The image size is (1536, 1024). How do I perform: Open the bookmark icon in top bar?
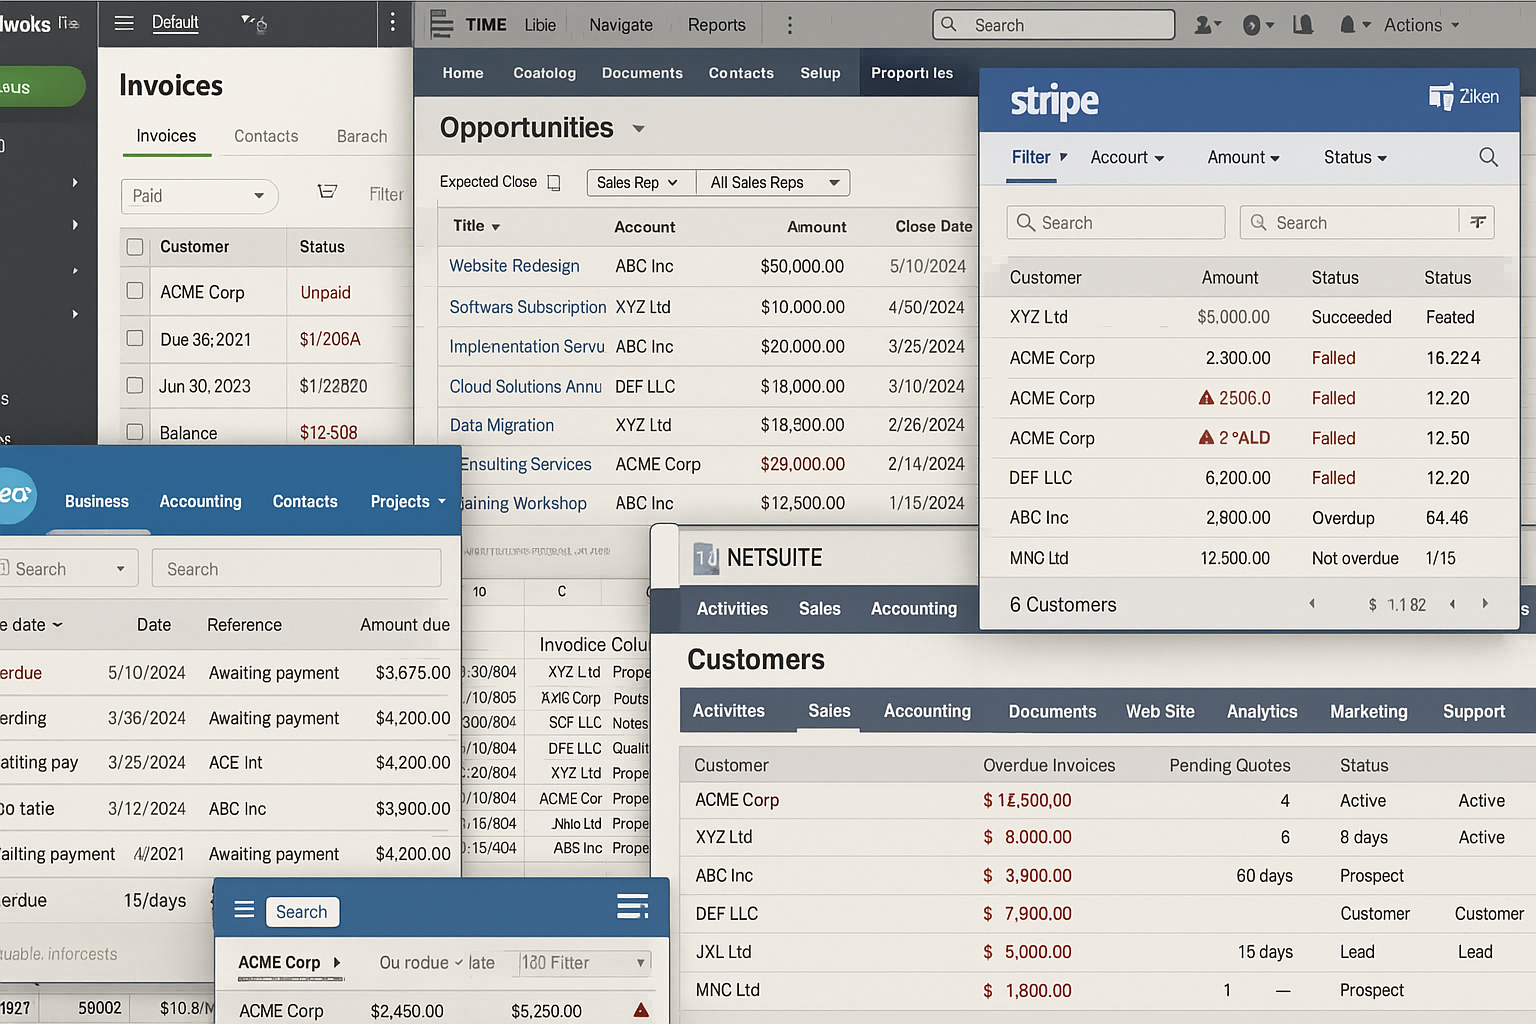[1302, 25]
